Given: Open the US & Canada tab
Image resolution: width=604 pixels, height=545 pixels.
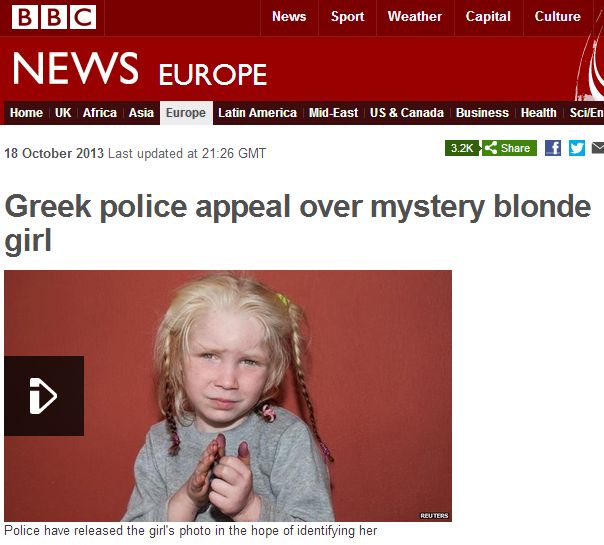Looking at the screenshot, I should (407, 113).
